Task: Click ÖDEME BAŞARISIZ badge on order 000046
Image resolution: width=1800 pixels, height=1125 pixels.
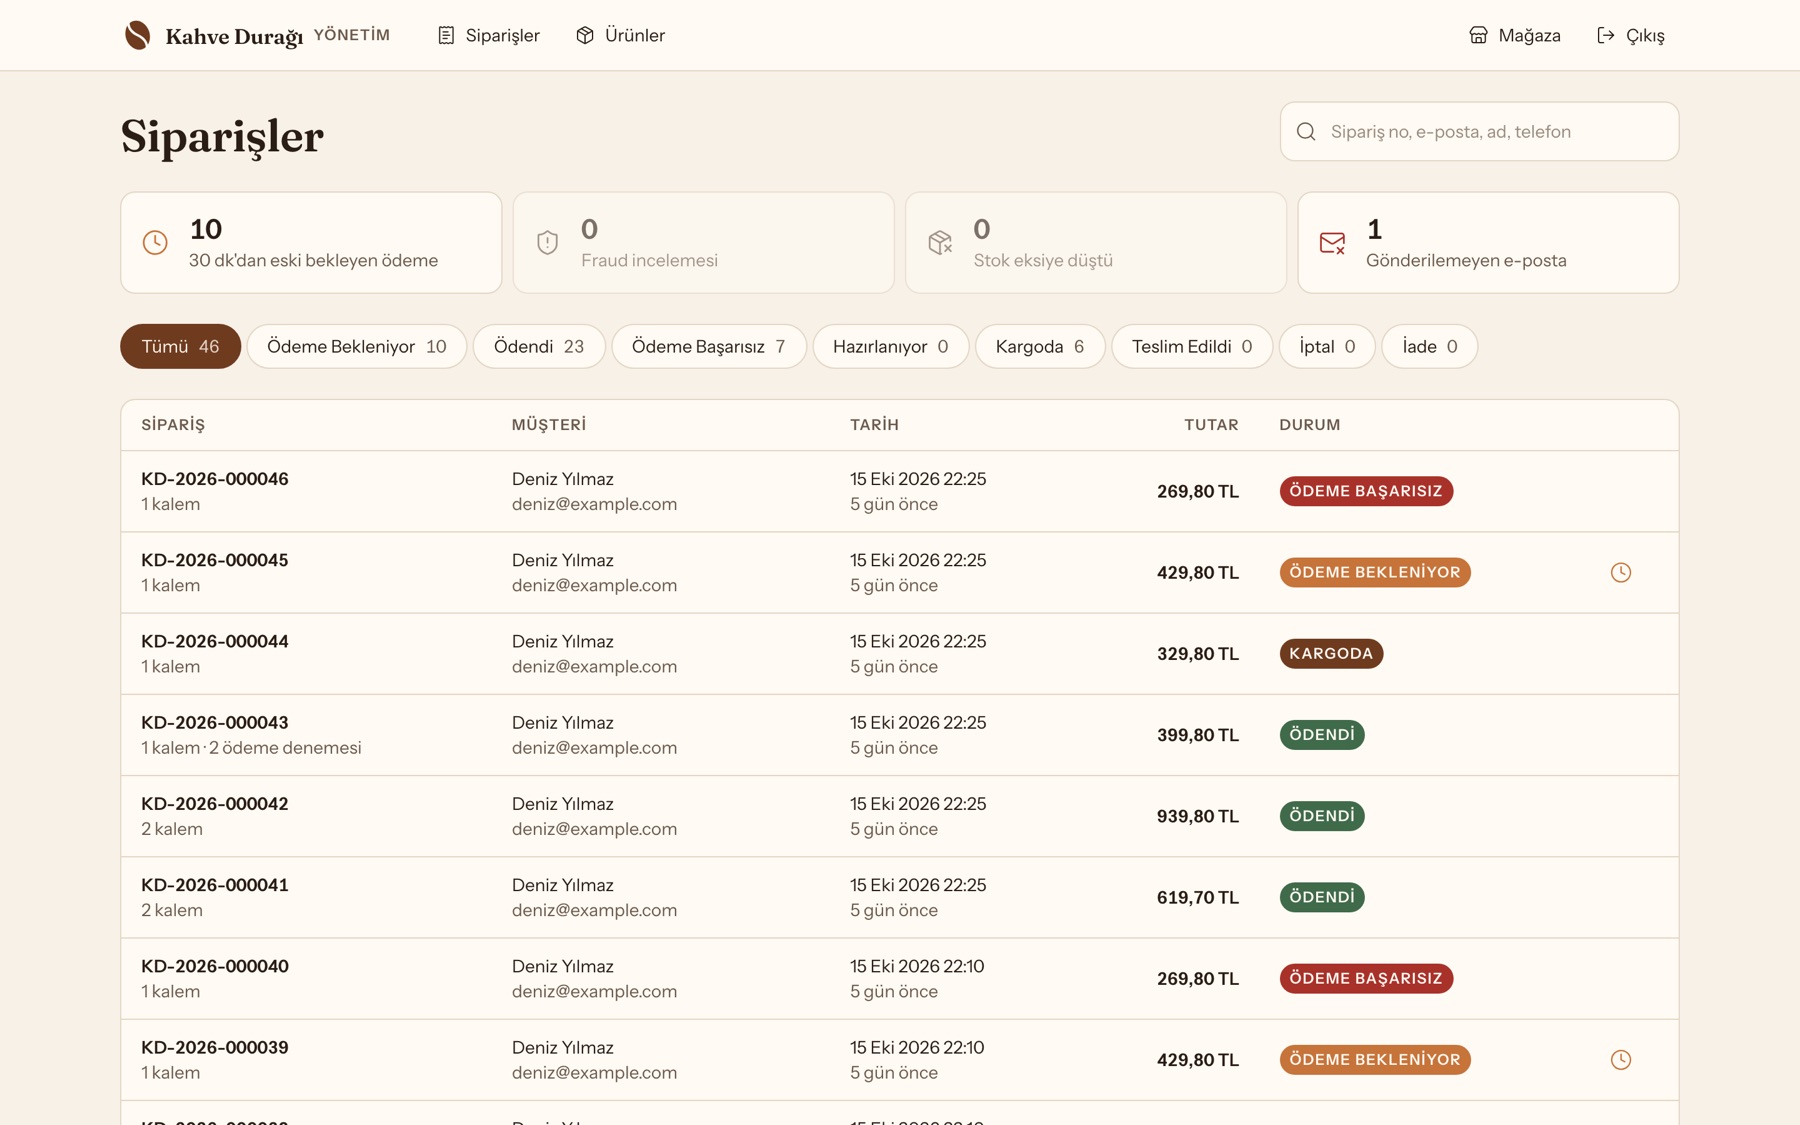Action: tap(1366, 491)
